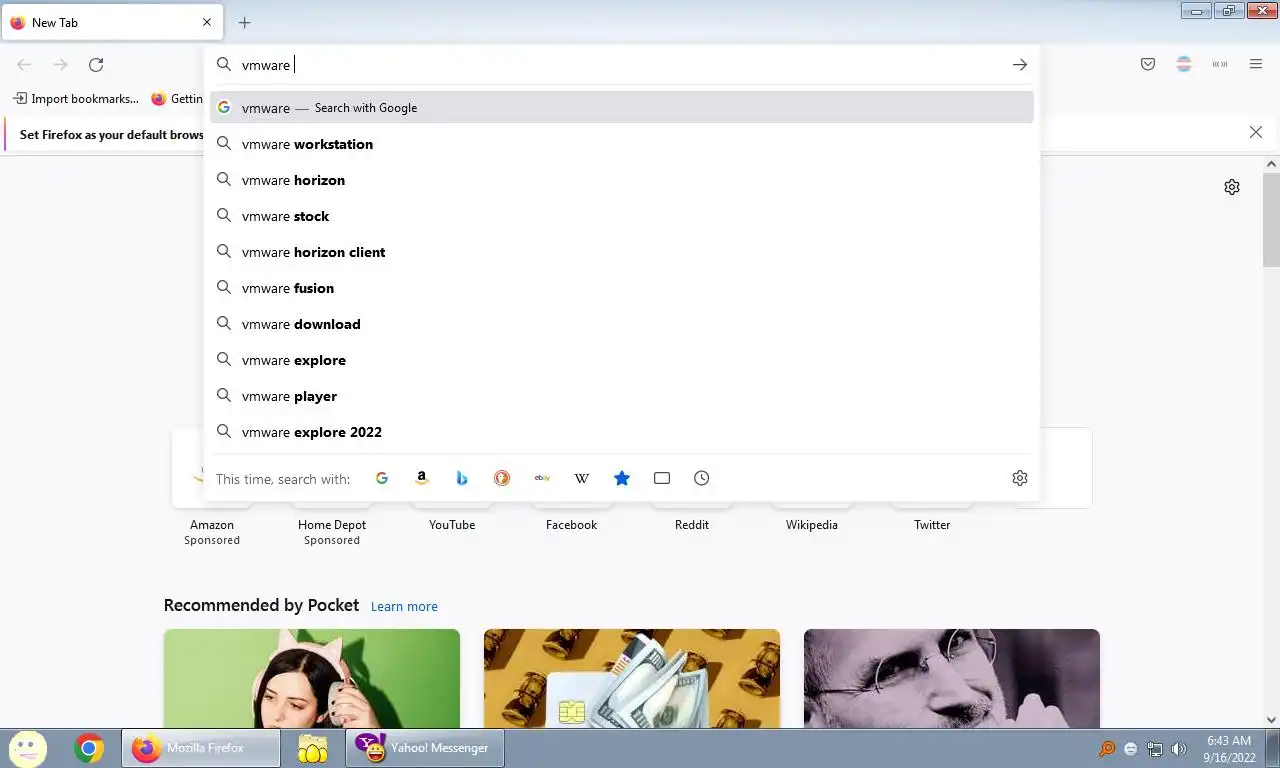Pick the "vmware stock" suggestion
The width and height of the screenshot is (1280, 768).
coord(622,216)
